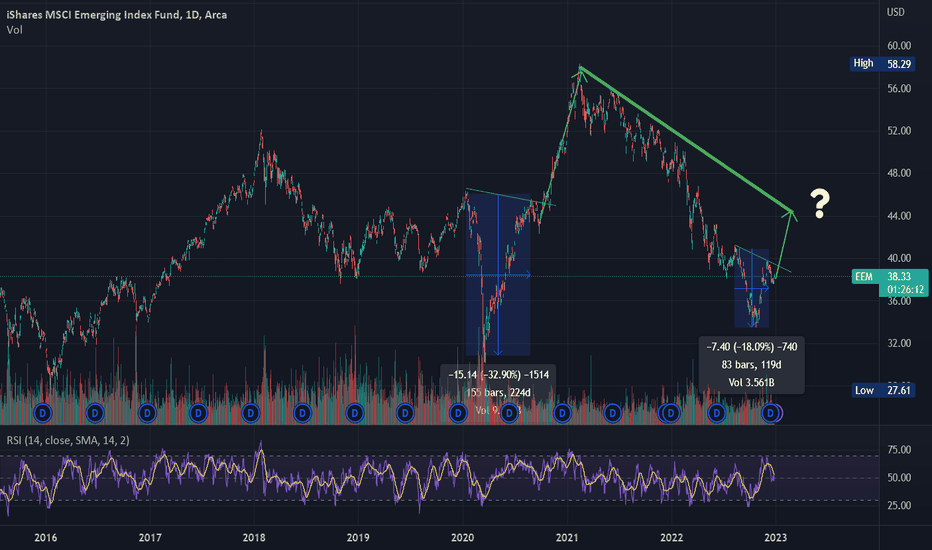Image resolution: width=932 pixels, height=550 pixels.
Task: Click the 2020 time axis label
Action: click(x=462, y=538)
